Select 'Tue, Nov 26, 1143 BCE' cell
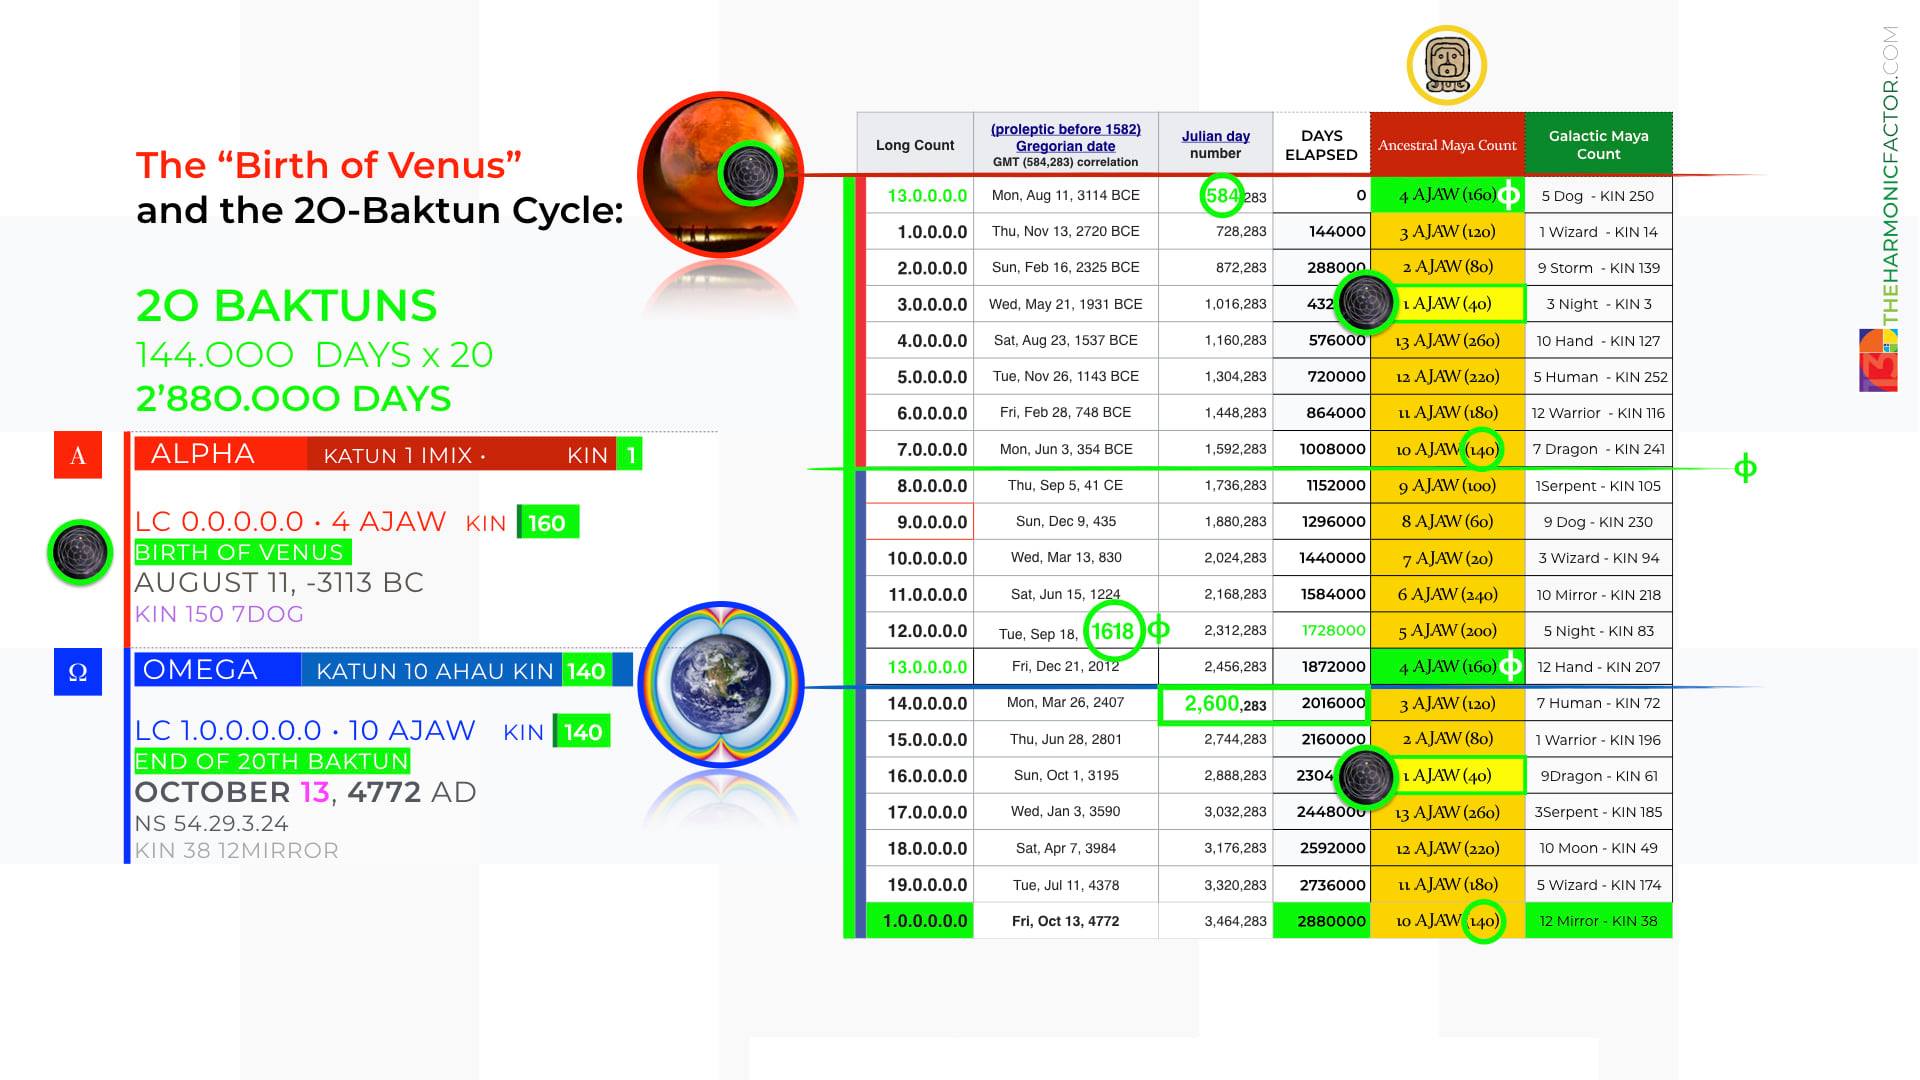1920x1080 pixels. point(1066,376)
